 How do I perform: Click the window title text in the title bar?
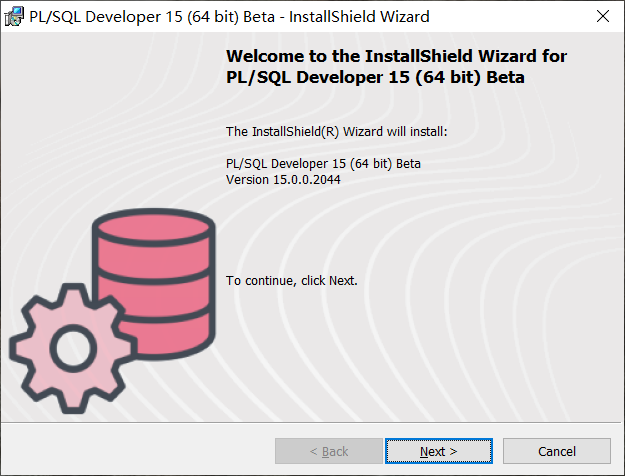pyautogui.click(x=229, y=17)
